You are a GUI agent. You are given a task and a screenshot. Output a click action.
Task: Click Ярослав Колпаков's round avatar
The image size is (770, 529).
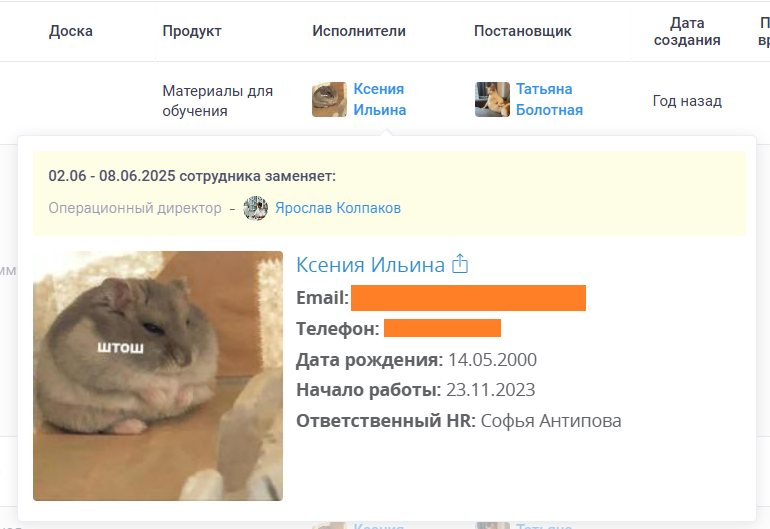(255, 208)
